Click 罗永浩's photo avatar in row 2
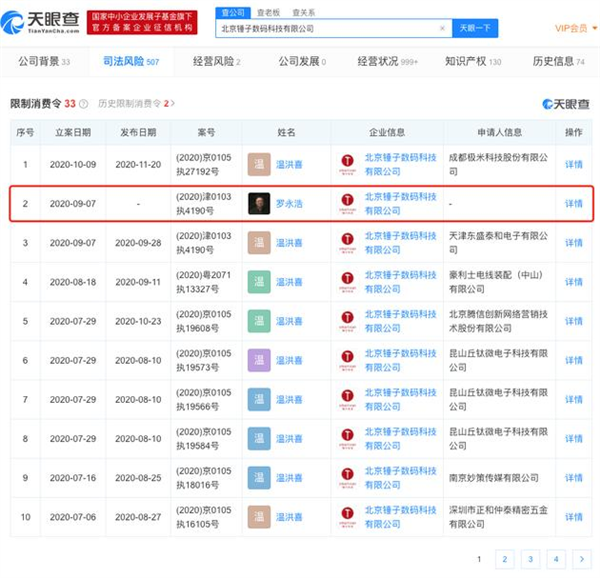600x578 pixels. 259,203
